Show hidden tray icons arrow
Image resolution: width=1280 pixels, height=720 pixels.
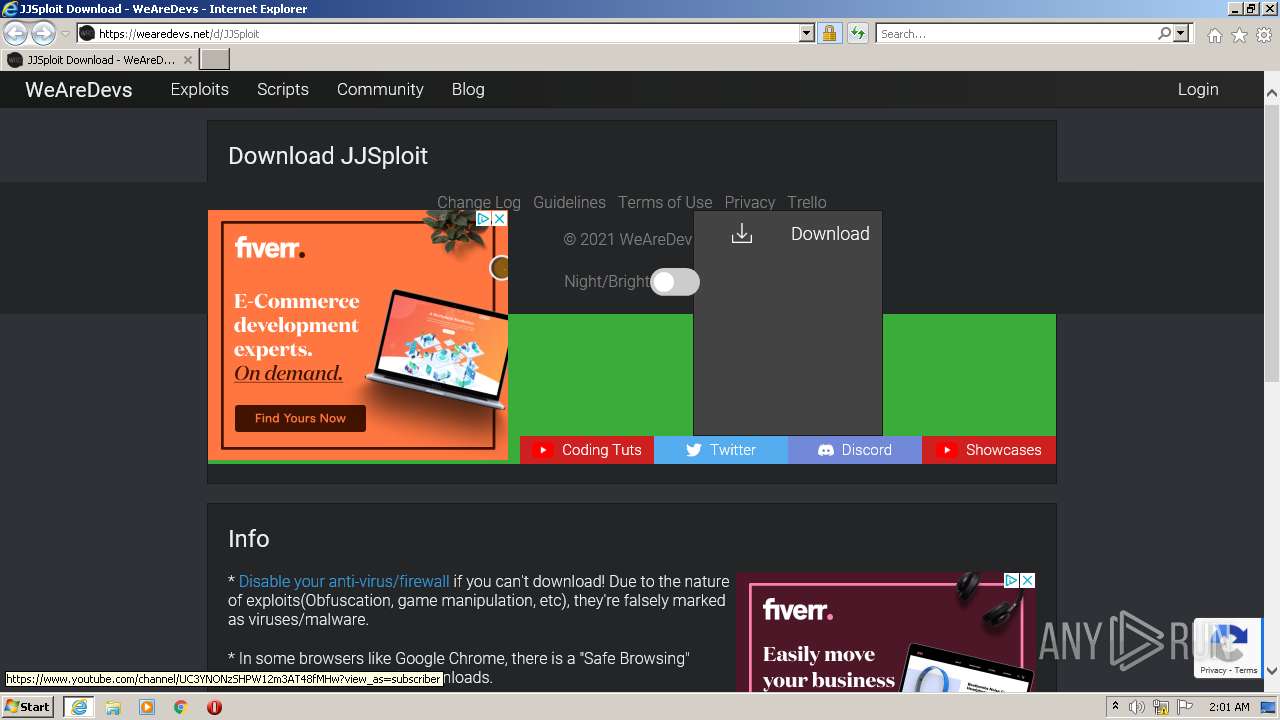(x=1115, y=707)
